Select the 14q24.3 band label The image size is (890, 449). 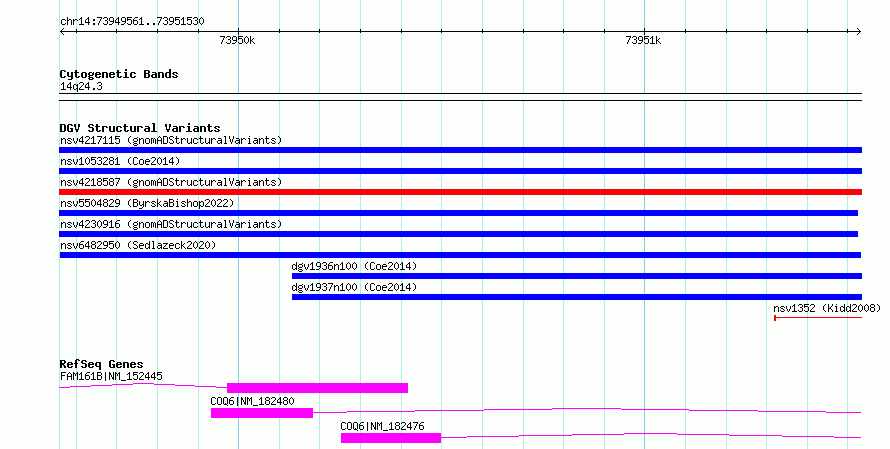point(81,86)
